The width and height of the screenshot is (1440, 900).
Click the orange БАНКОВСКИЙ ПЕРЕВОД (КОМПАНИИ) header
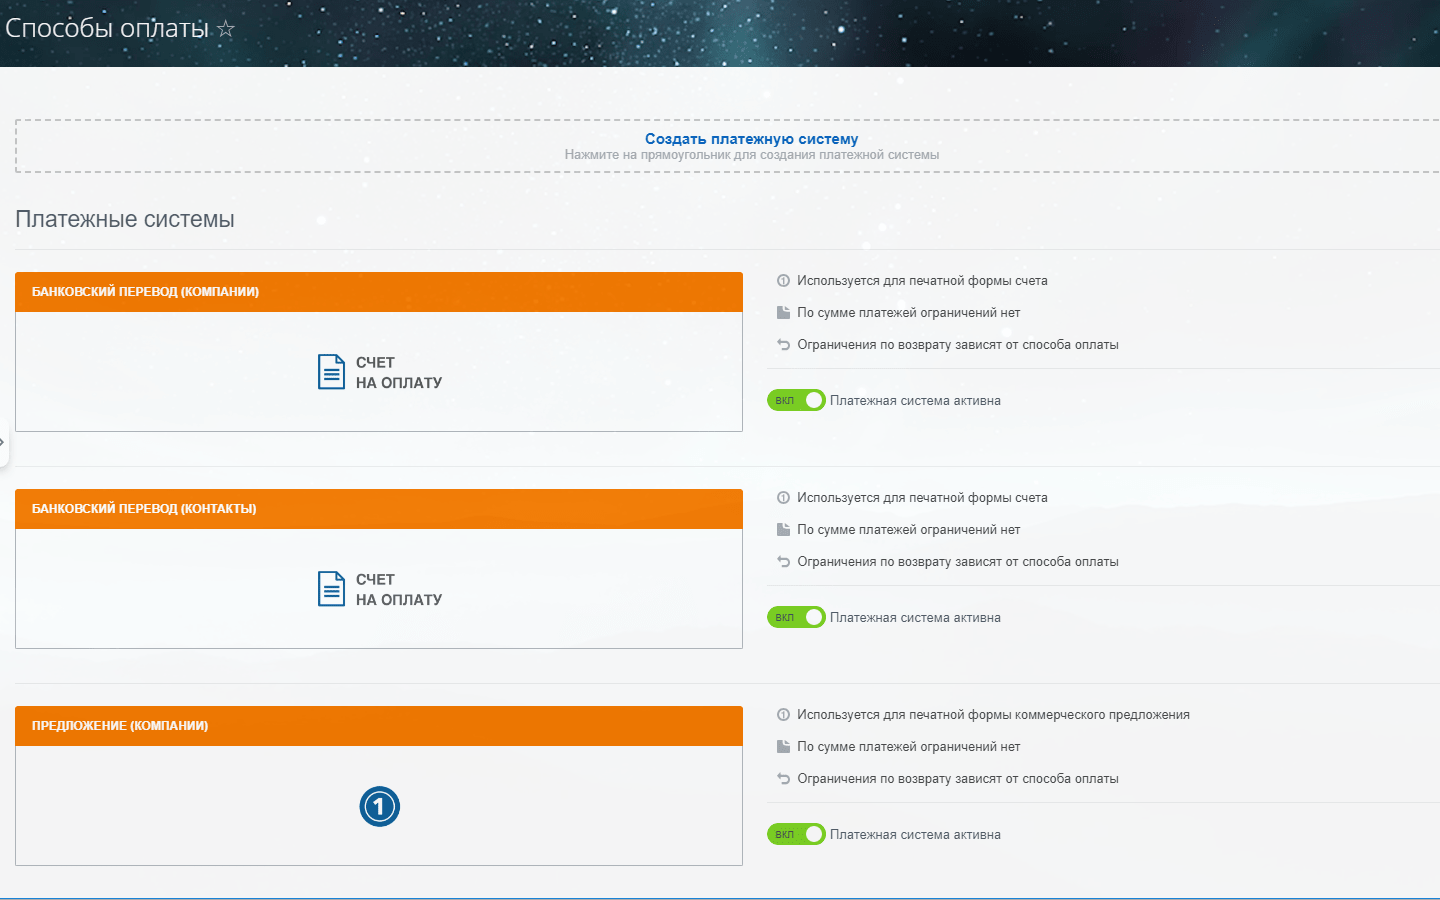pos(378,291)
